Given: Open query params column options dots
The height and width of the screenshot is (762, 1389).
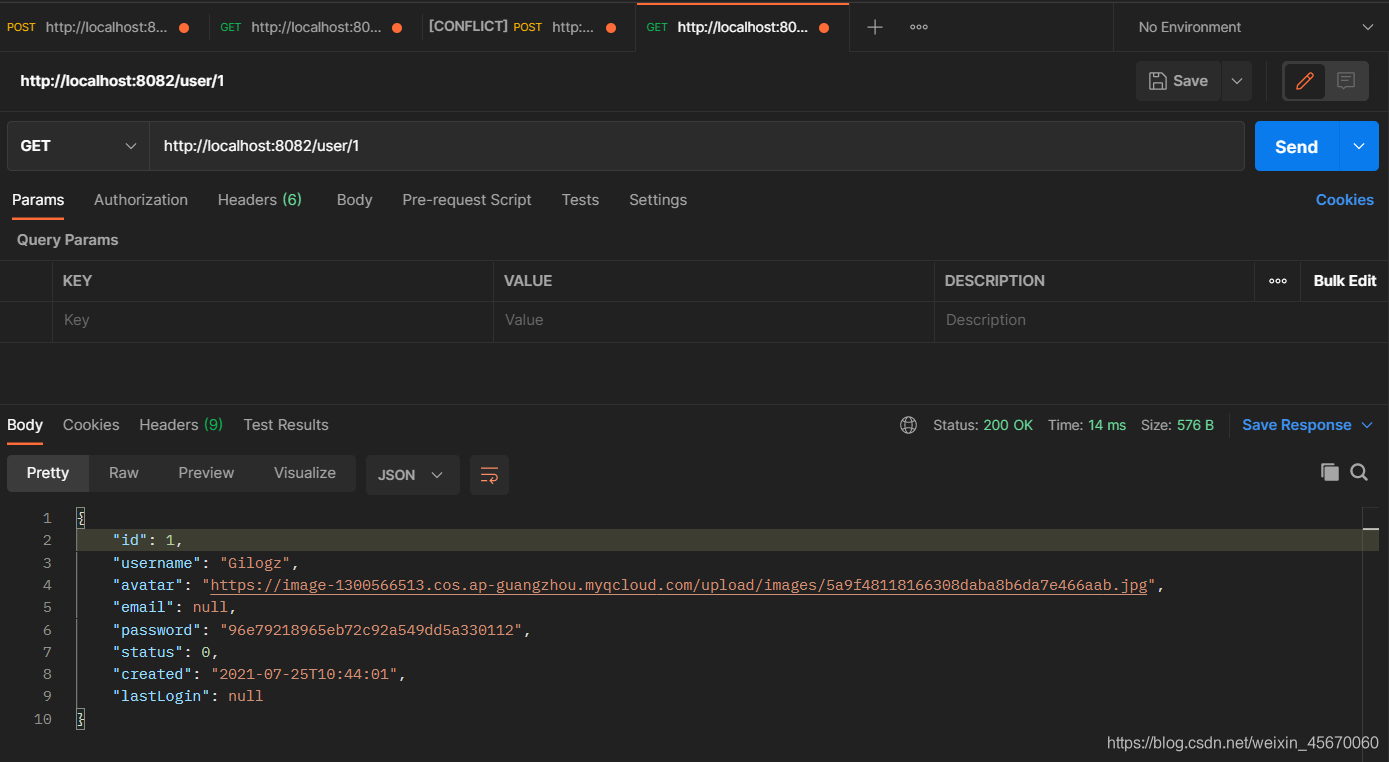Looking at the screenshot, I should pos(1277,281).
